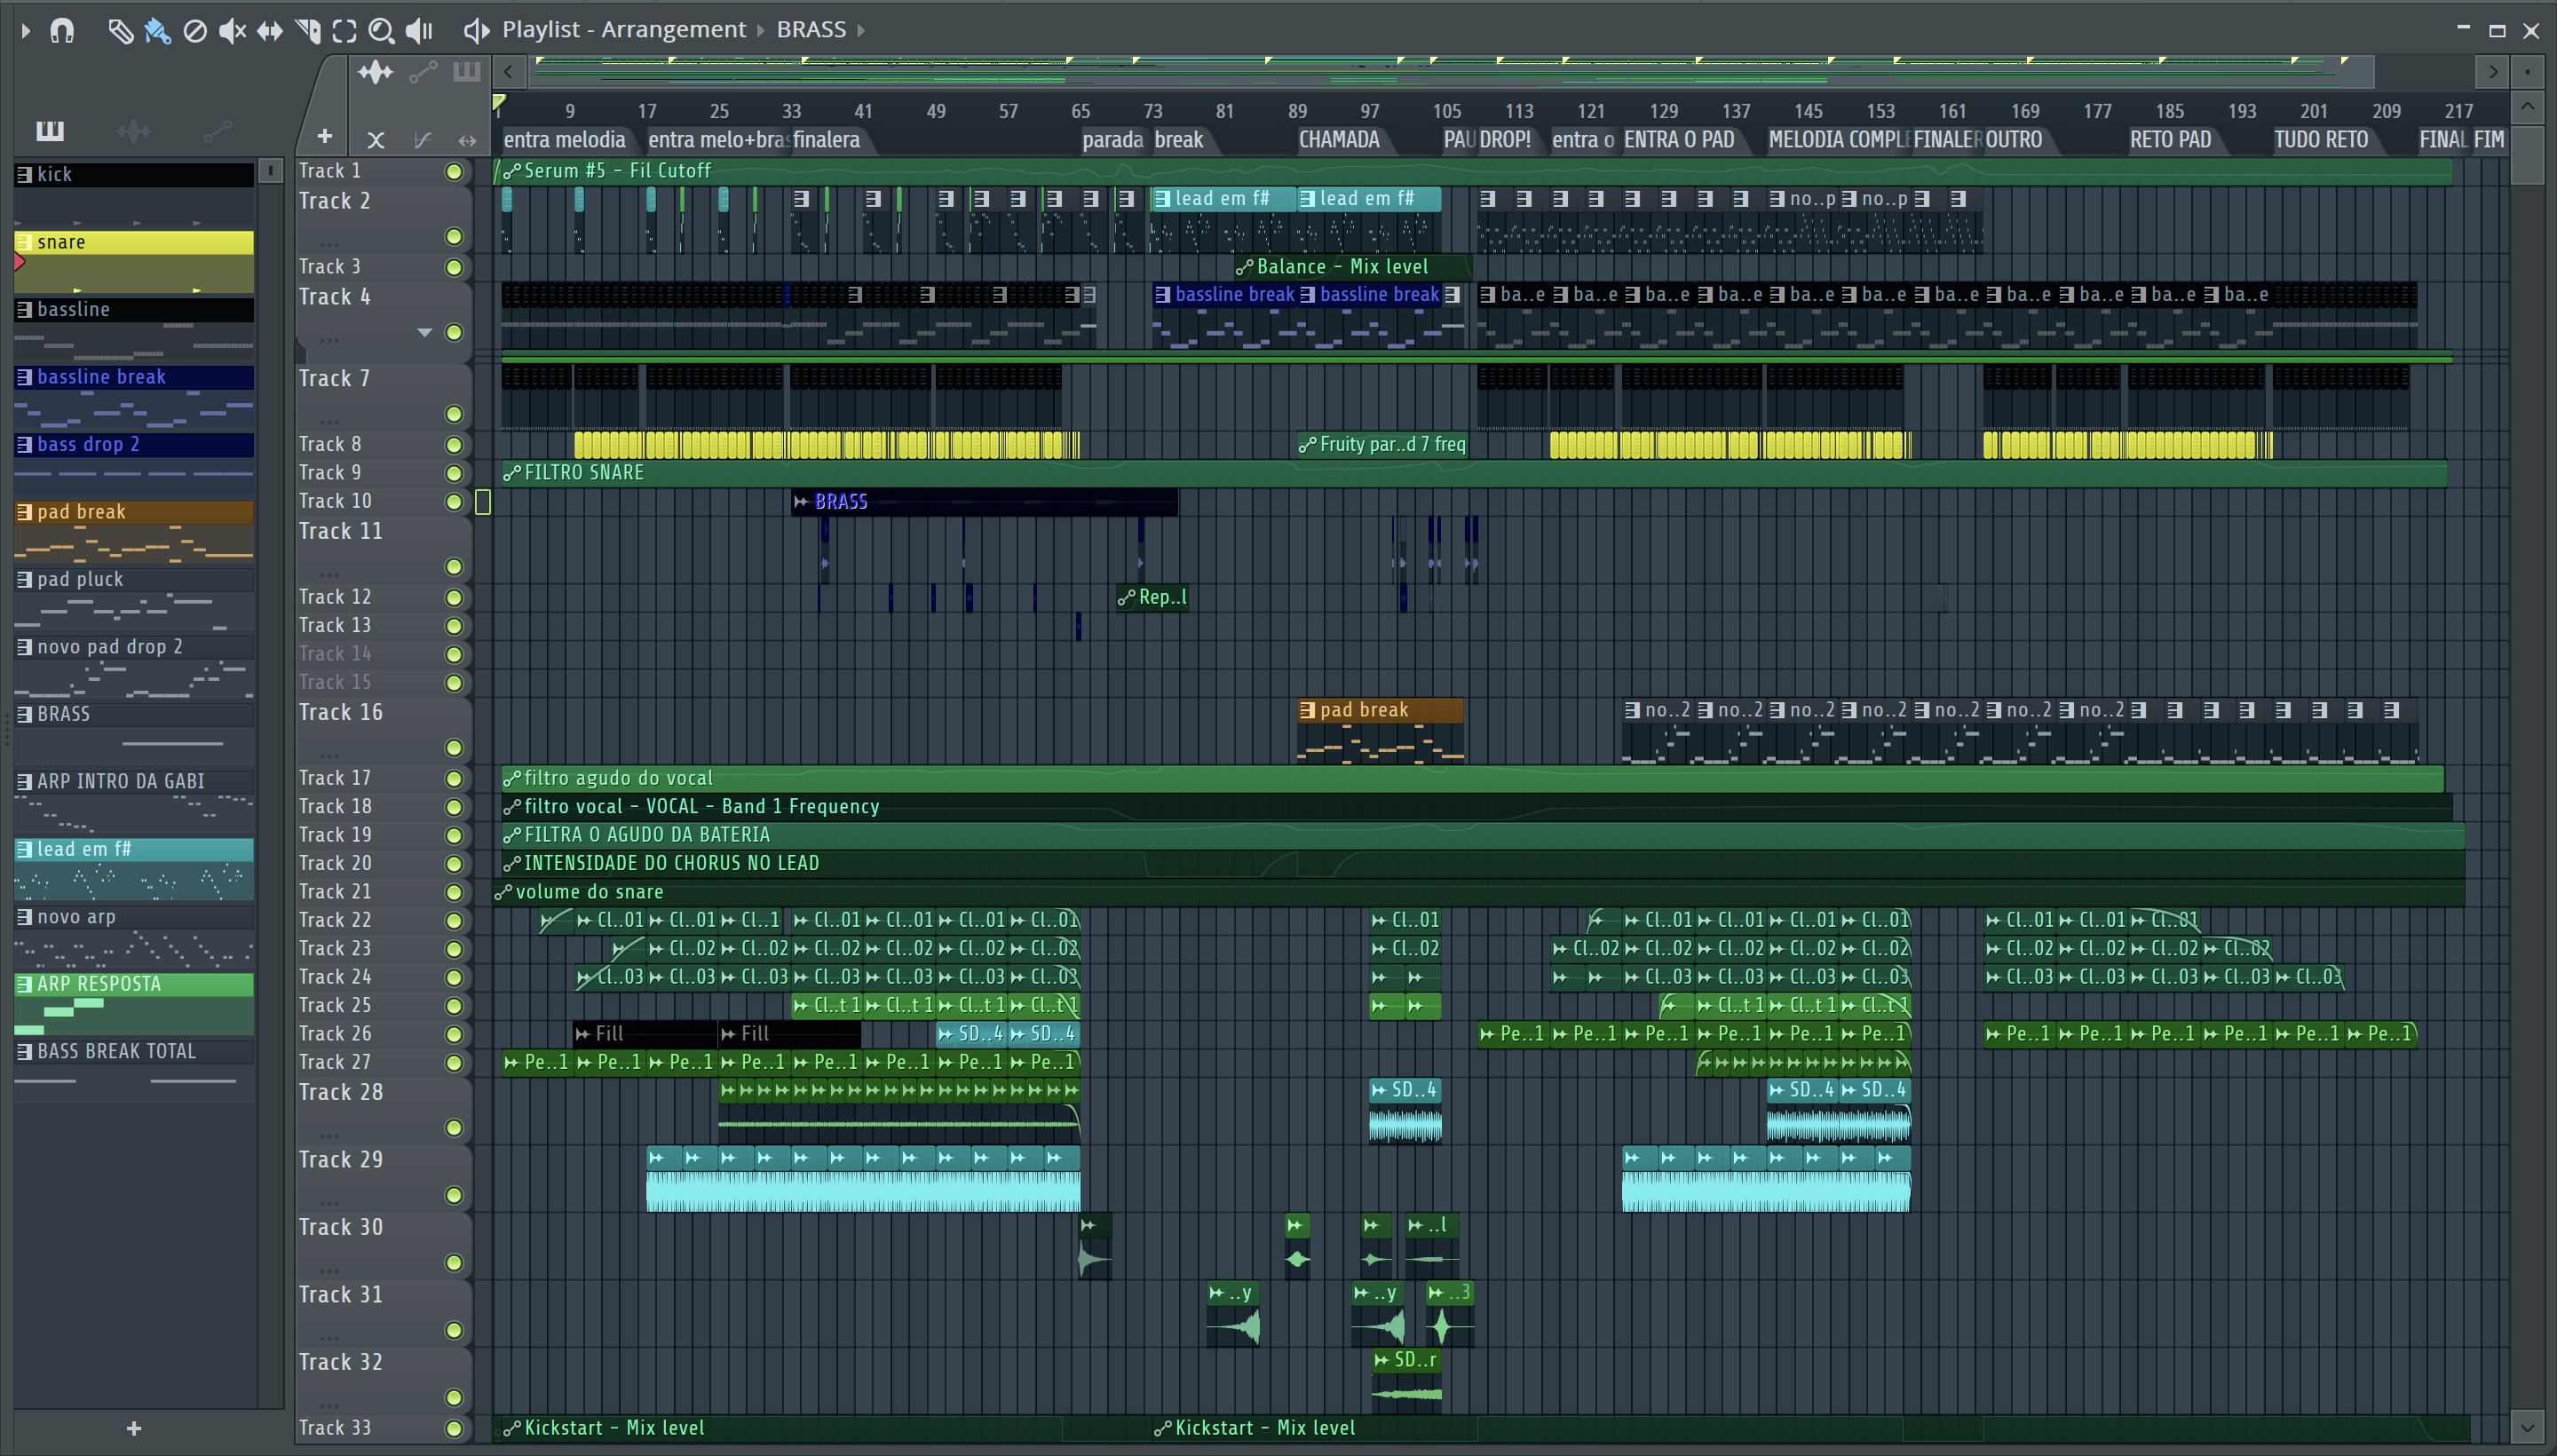Collapse Track 4 group arrow
Screen dimensions: 2557x1456
tap(425, 333)
